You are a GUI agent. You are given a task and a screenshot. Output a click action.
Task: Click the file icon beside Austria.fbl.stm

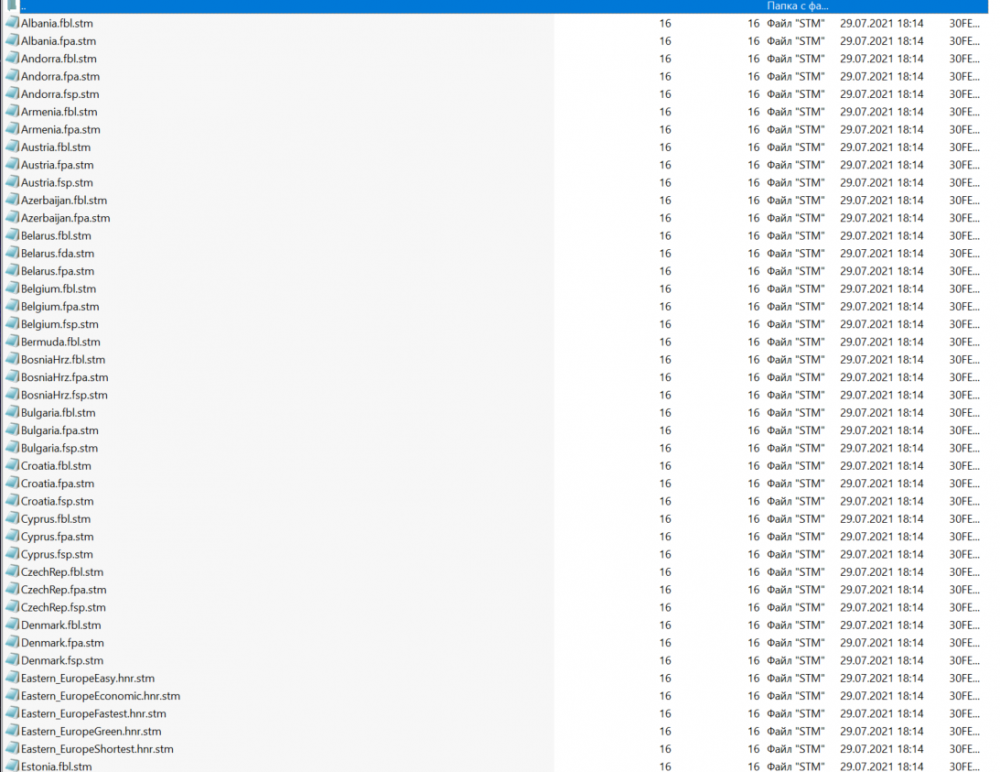point(12,147)
